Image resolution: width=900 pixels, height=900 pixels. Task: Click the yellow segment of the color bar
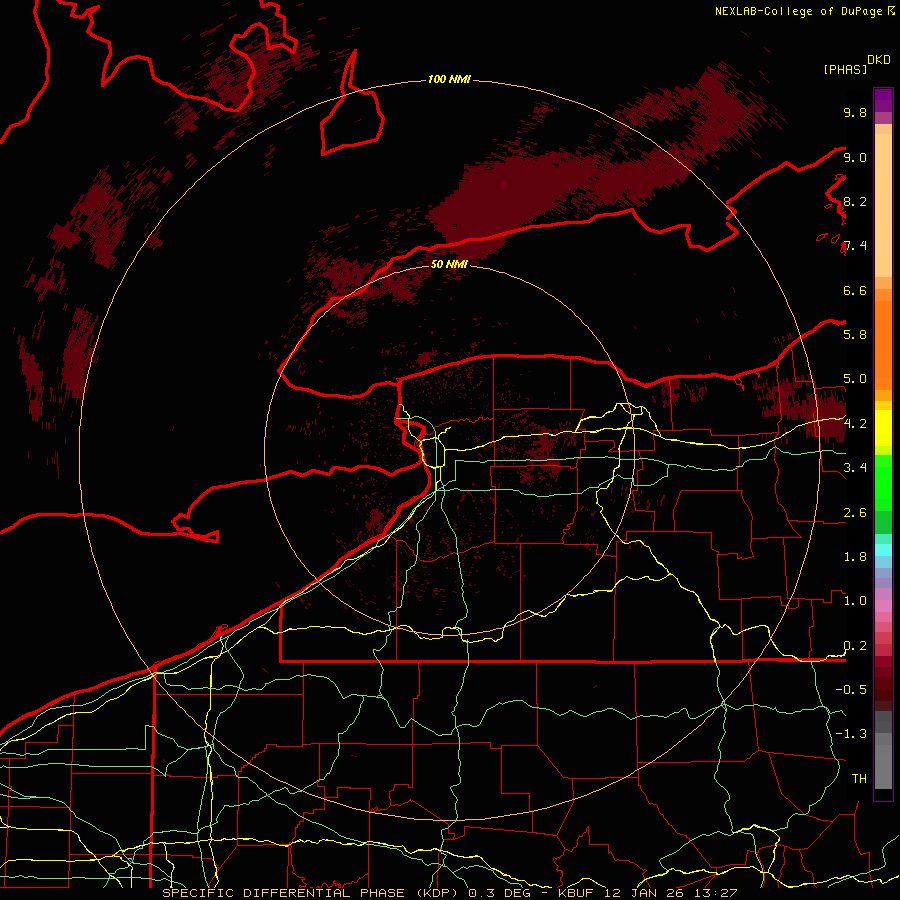pos(883,428)
